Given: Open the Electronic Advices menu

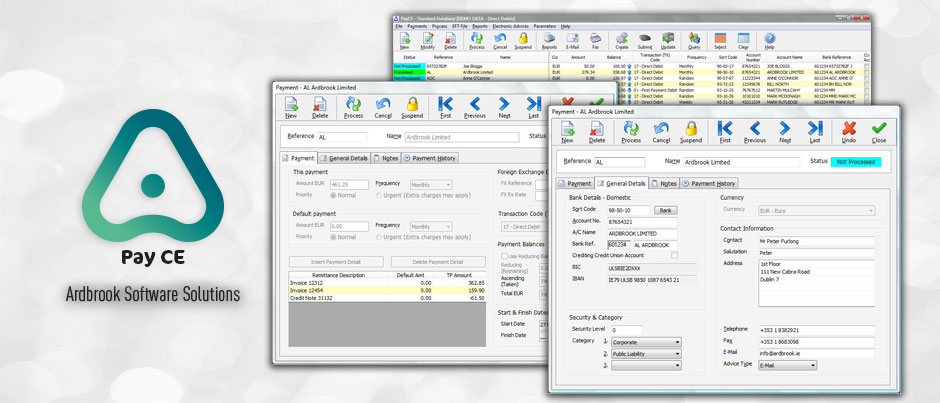Looking at the screenshot, I should click(511, 26).
